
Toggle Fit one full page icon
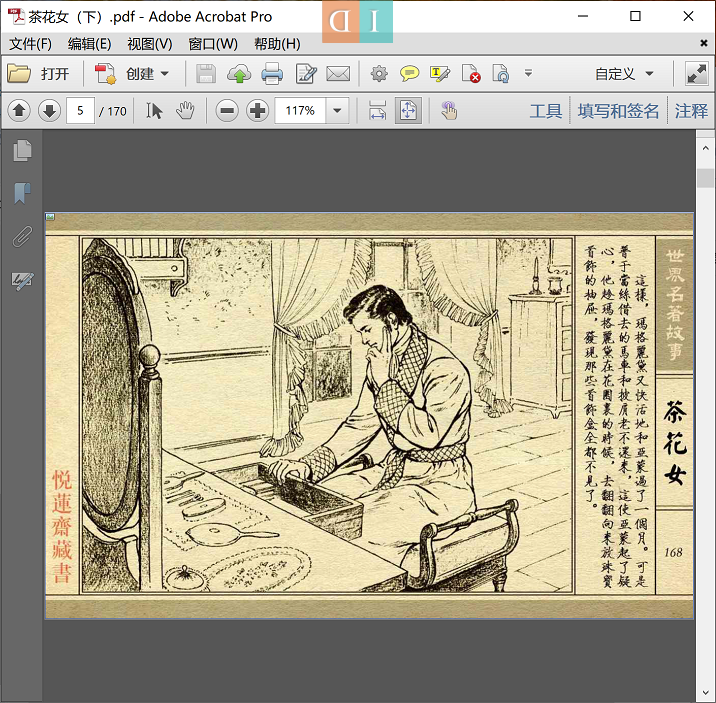[x=408, y=110]
